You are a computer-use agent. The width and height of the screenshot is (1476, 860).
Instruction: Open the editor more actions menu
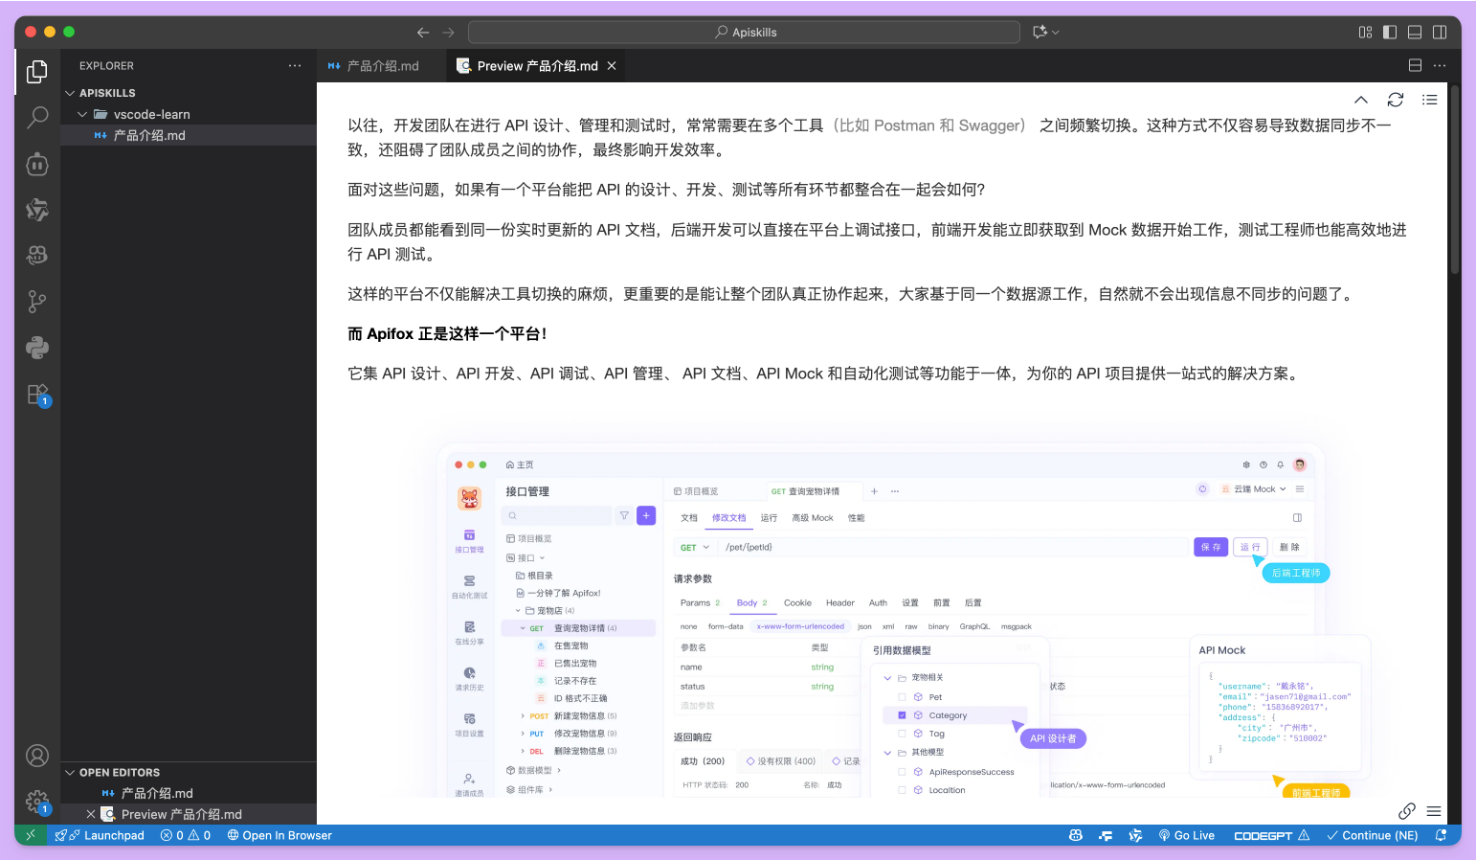(1438, 65)
